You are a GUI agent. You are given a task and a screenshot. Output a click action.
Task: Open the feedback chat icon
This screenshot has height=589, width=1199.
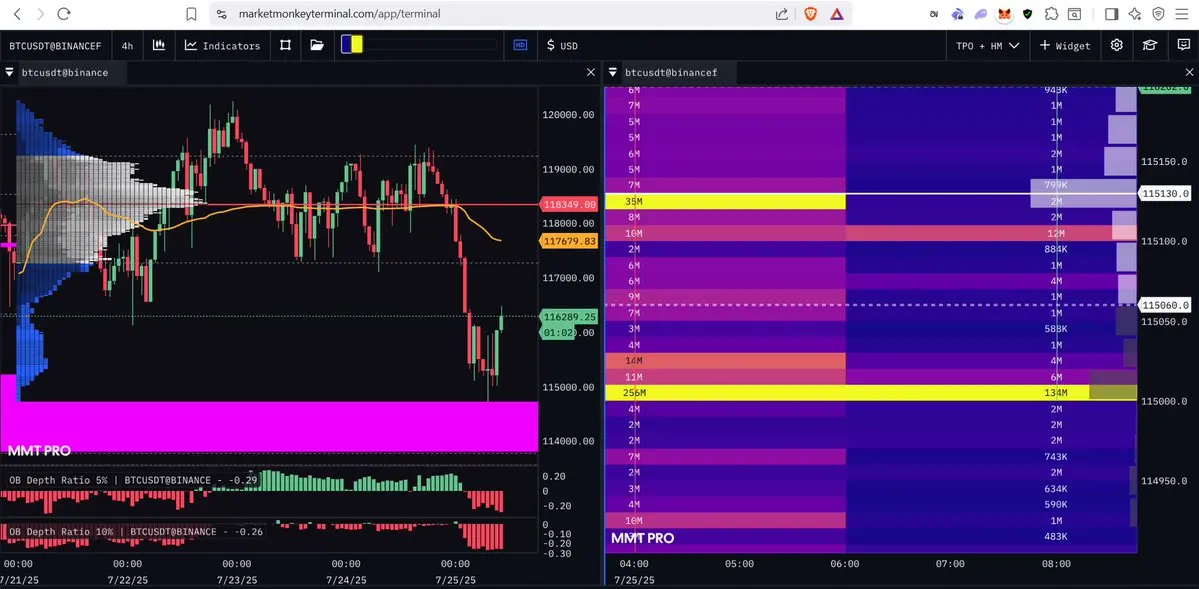1184,45
